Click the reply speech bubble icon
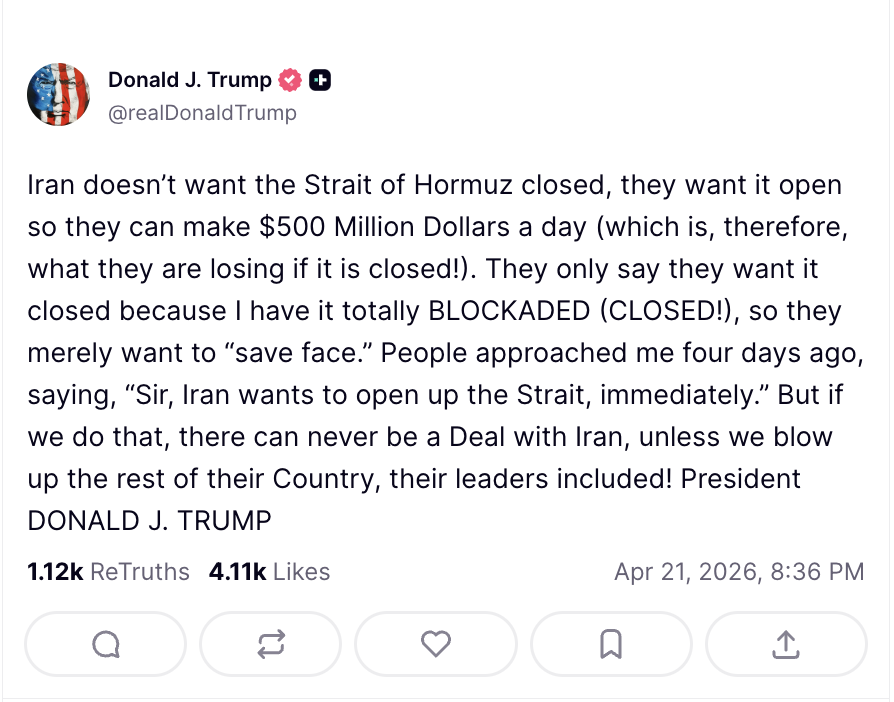This screenshot has width=894, height=702. tap(105, 645)
